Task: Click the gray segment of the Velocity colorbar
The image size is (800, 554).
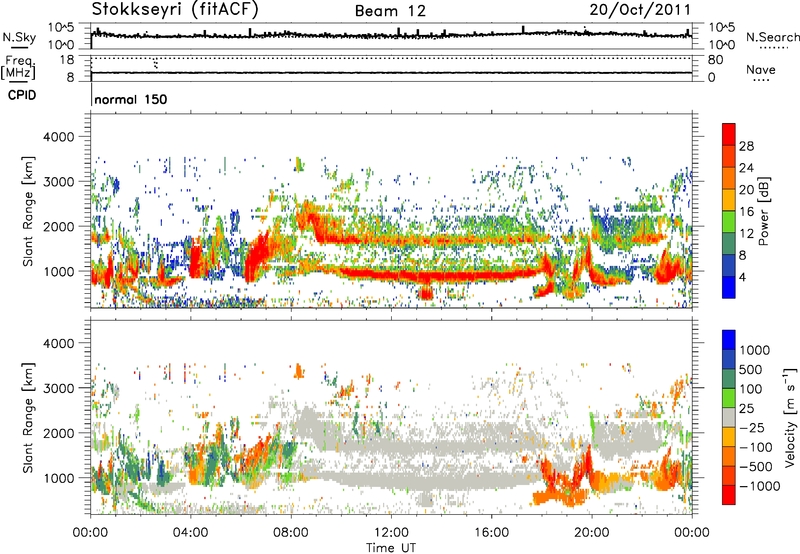Action: tap(729, 417)
